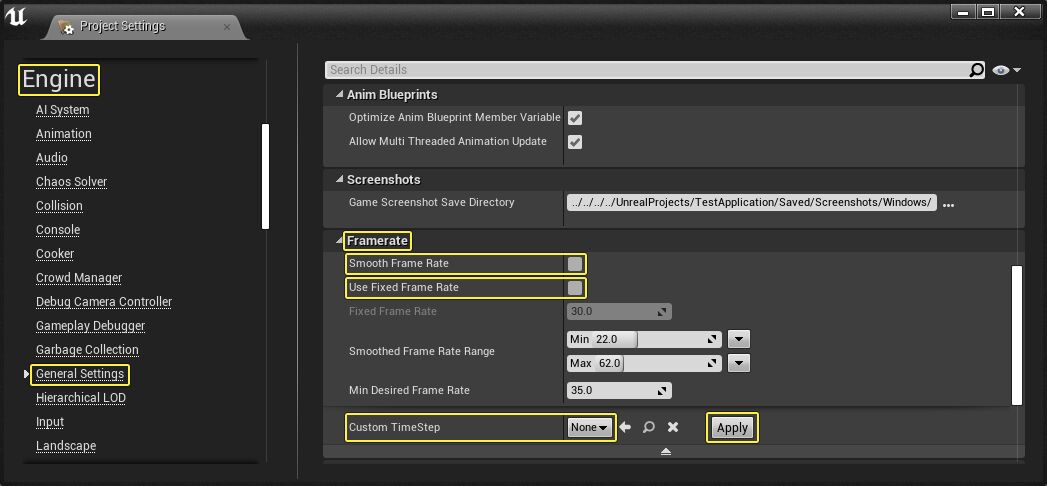The height and width of the screenshot is (486, 1047).
Task: Click the Min Desired Frame Rate 35.0 field
Action: point(619,391)
